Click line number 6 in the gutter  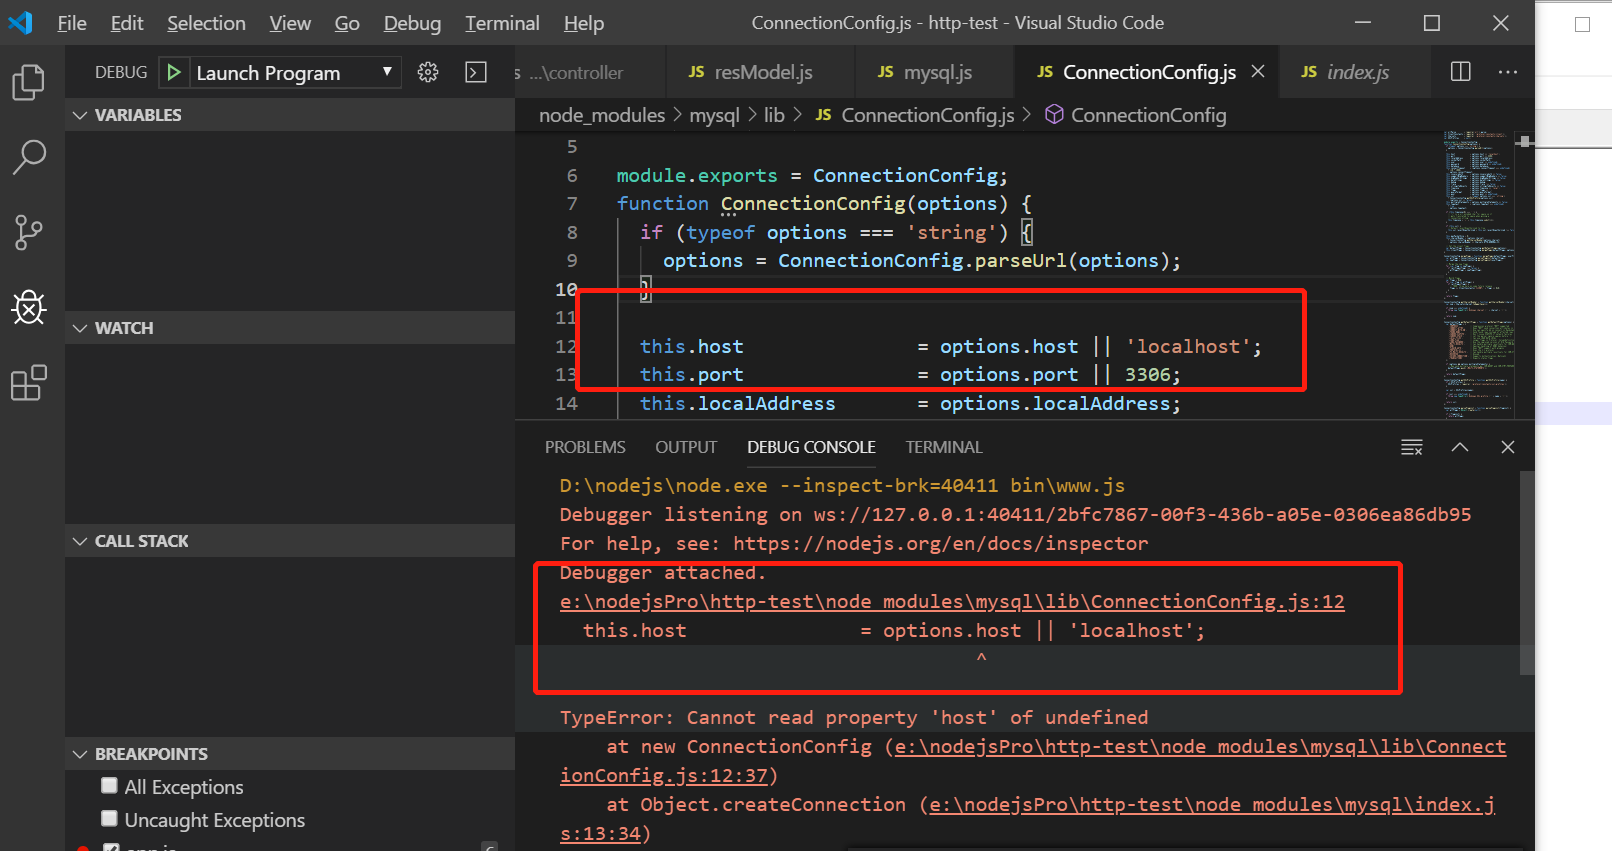[572, 175]
